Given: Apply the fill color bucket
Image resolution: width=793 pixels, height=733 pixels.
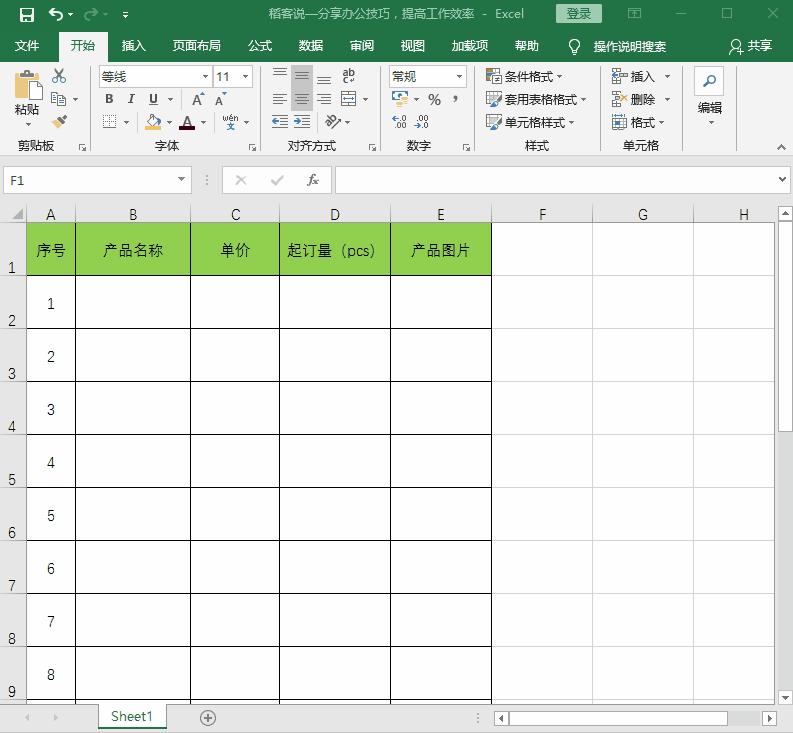Looking at the screenshot, I should [x=153, y=122].
